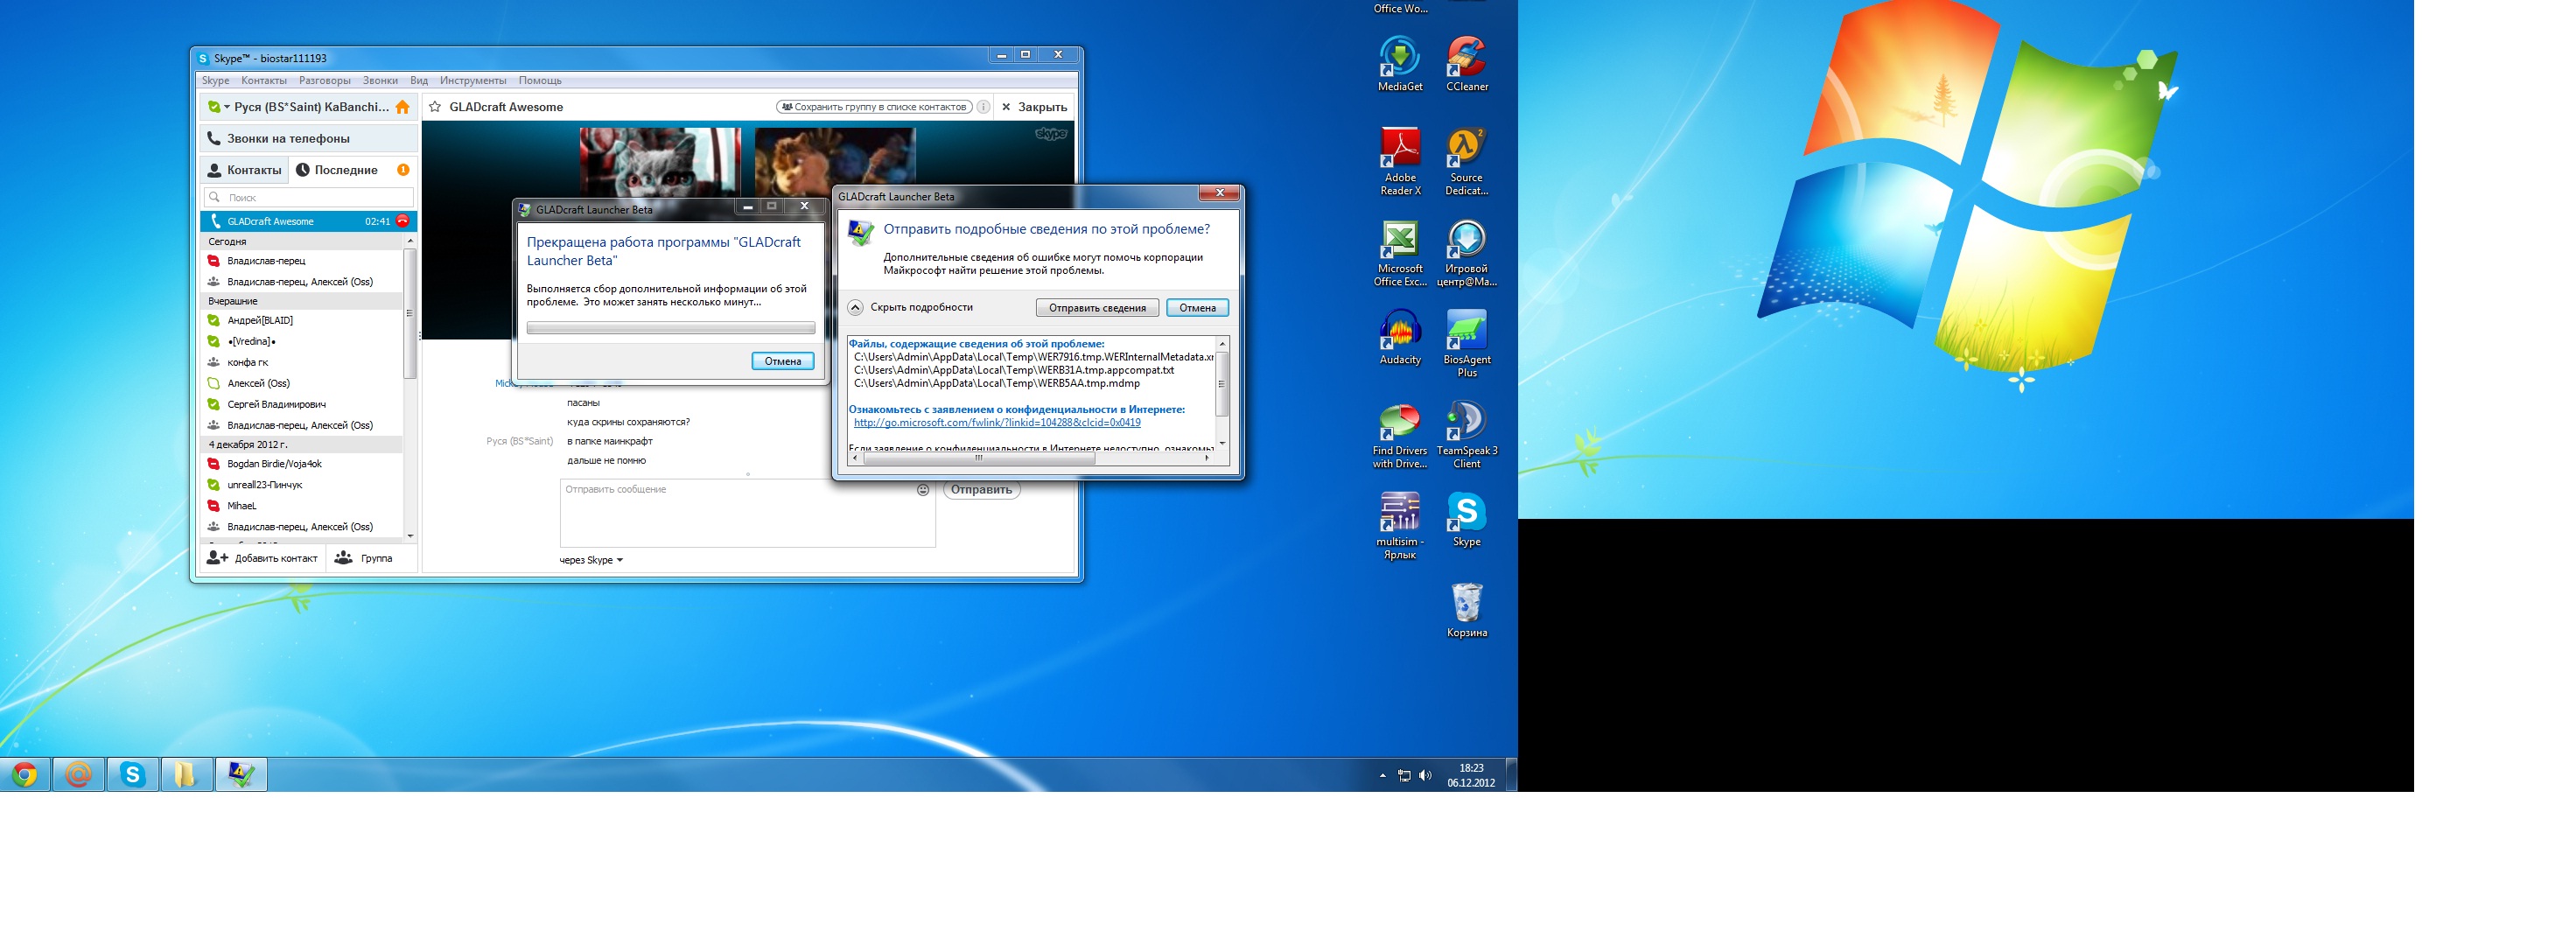Image resolution: width=2576 pixels, height=945 pixels.
Task: Open the Инструменты menu
Action: 472,81
